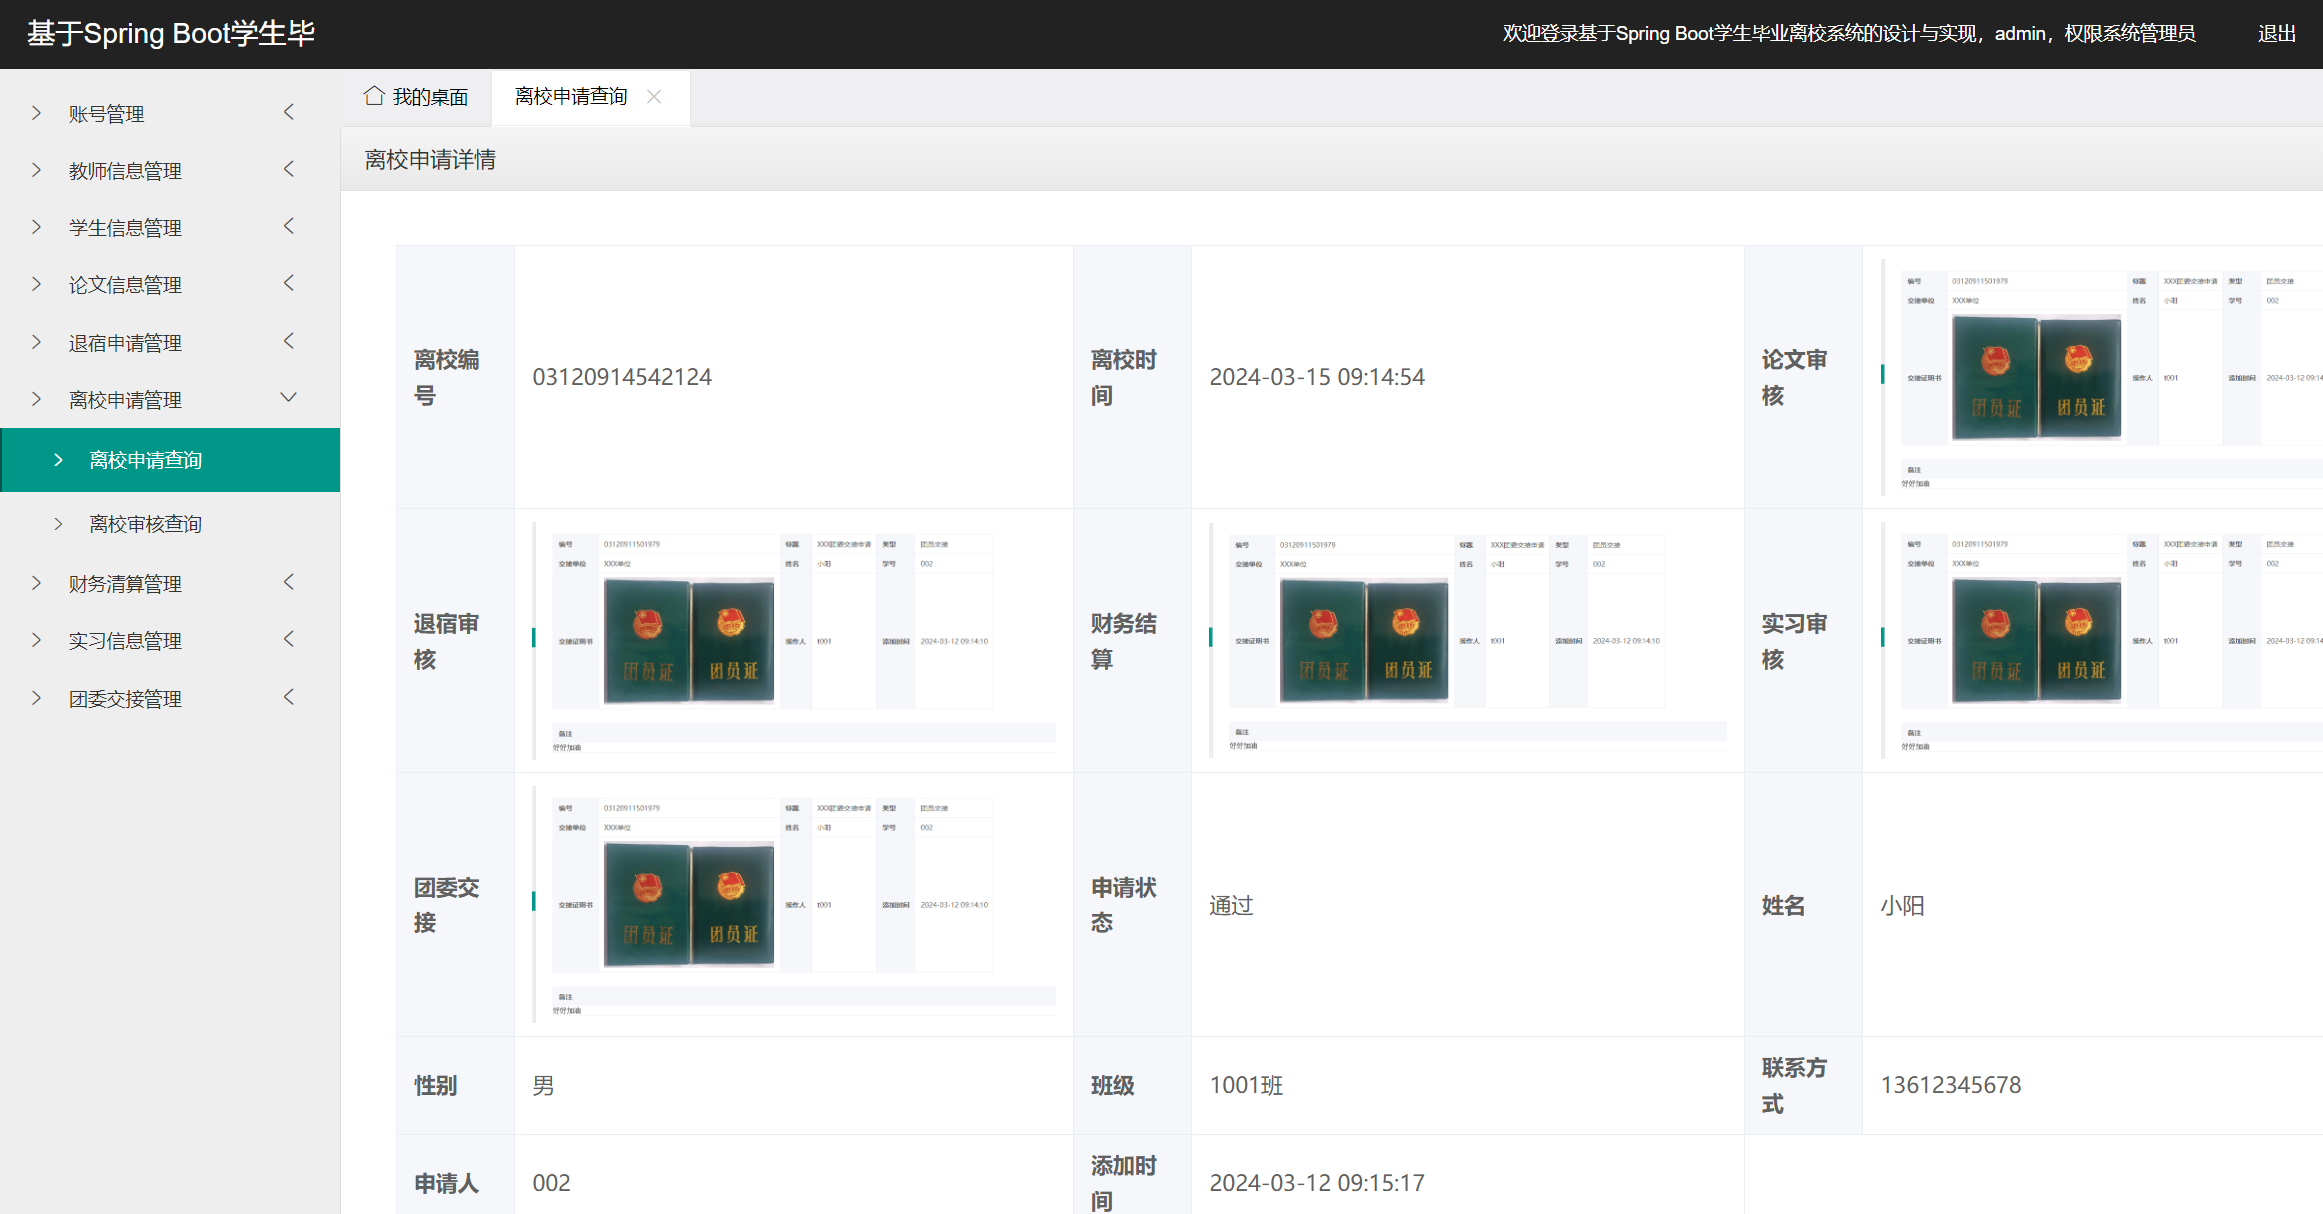2323x1214 pixels.
Task: Click the arrow icon left of 教师信息管理
Action: [37, 170]
